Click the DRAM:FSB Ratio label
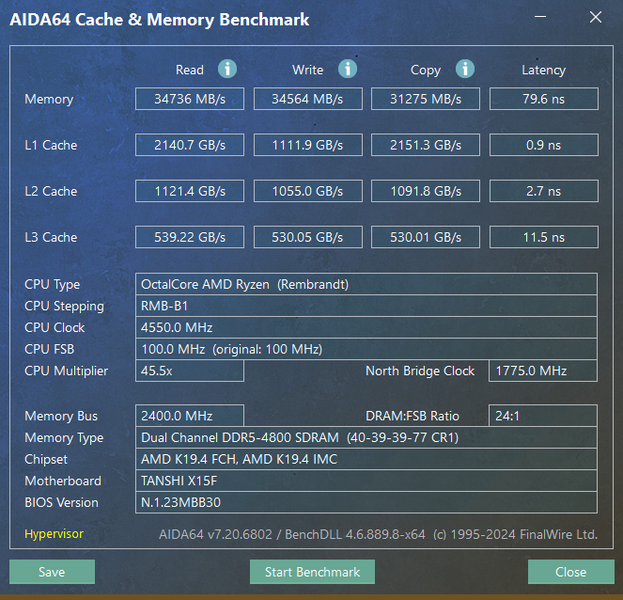 coord(412,416)
